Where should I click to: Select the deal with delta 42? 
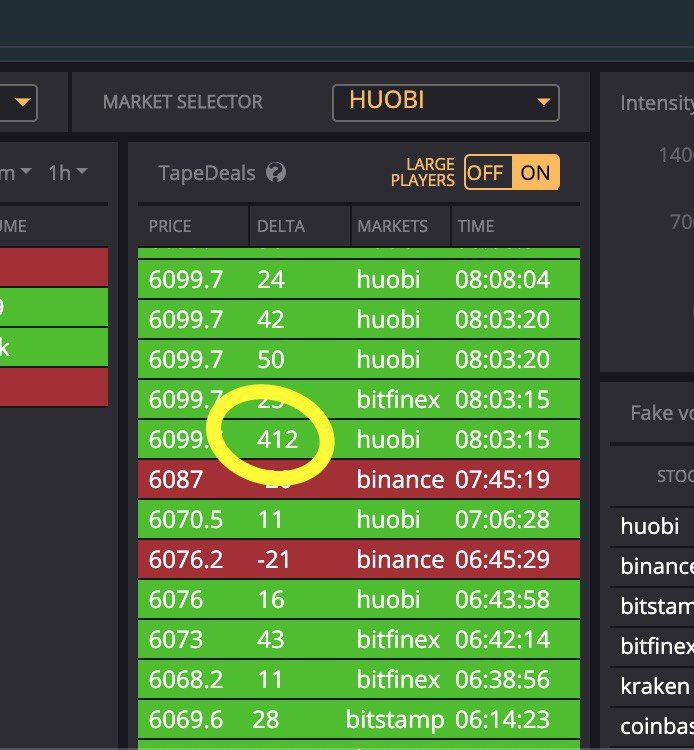pyautogui.click(x=359, y=320)
